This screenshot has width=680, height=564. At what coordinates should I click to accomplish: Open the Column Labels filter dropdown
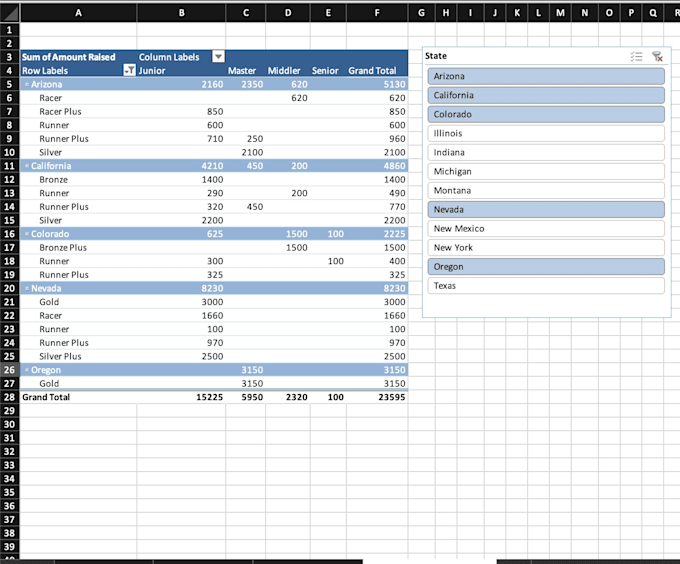218,57
